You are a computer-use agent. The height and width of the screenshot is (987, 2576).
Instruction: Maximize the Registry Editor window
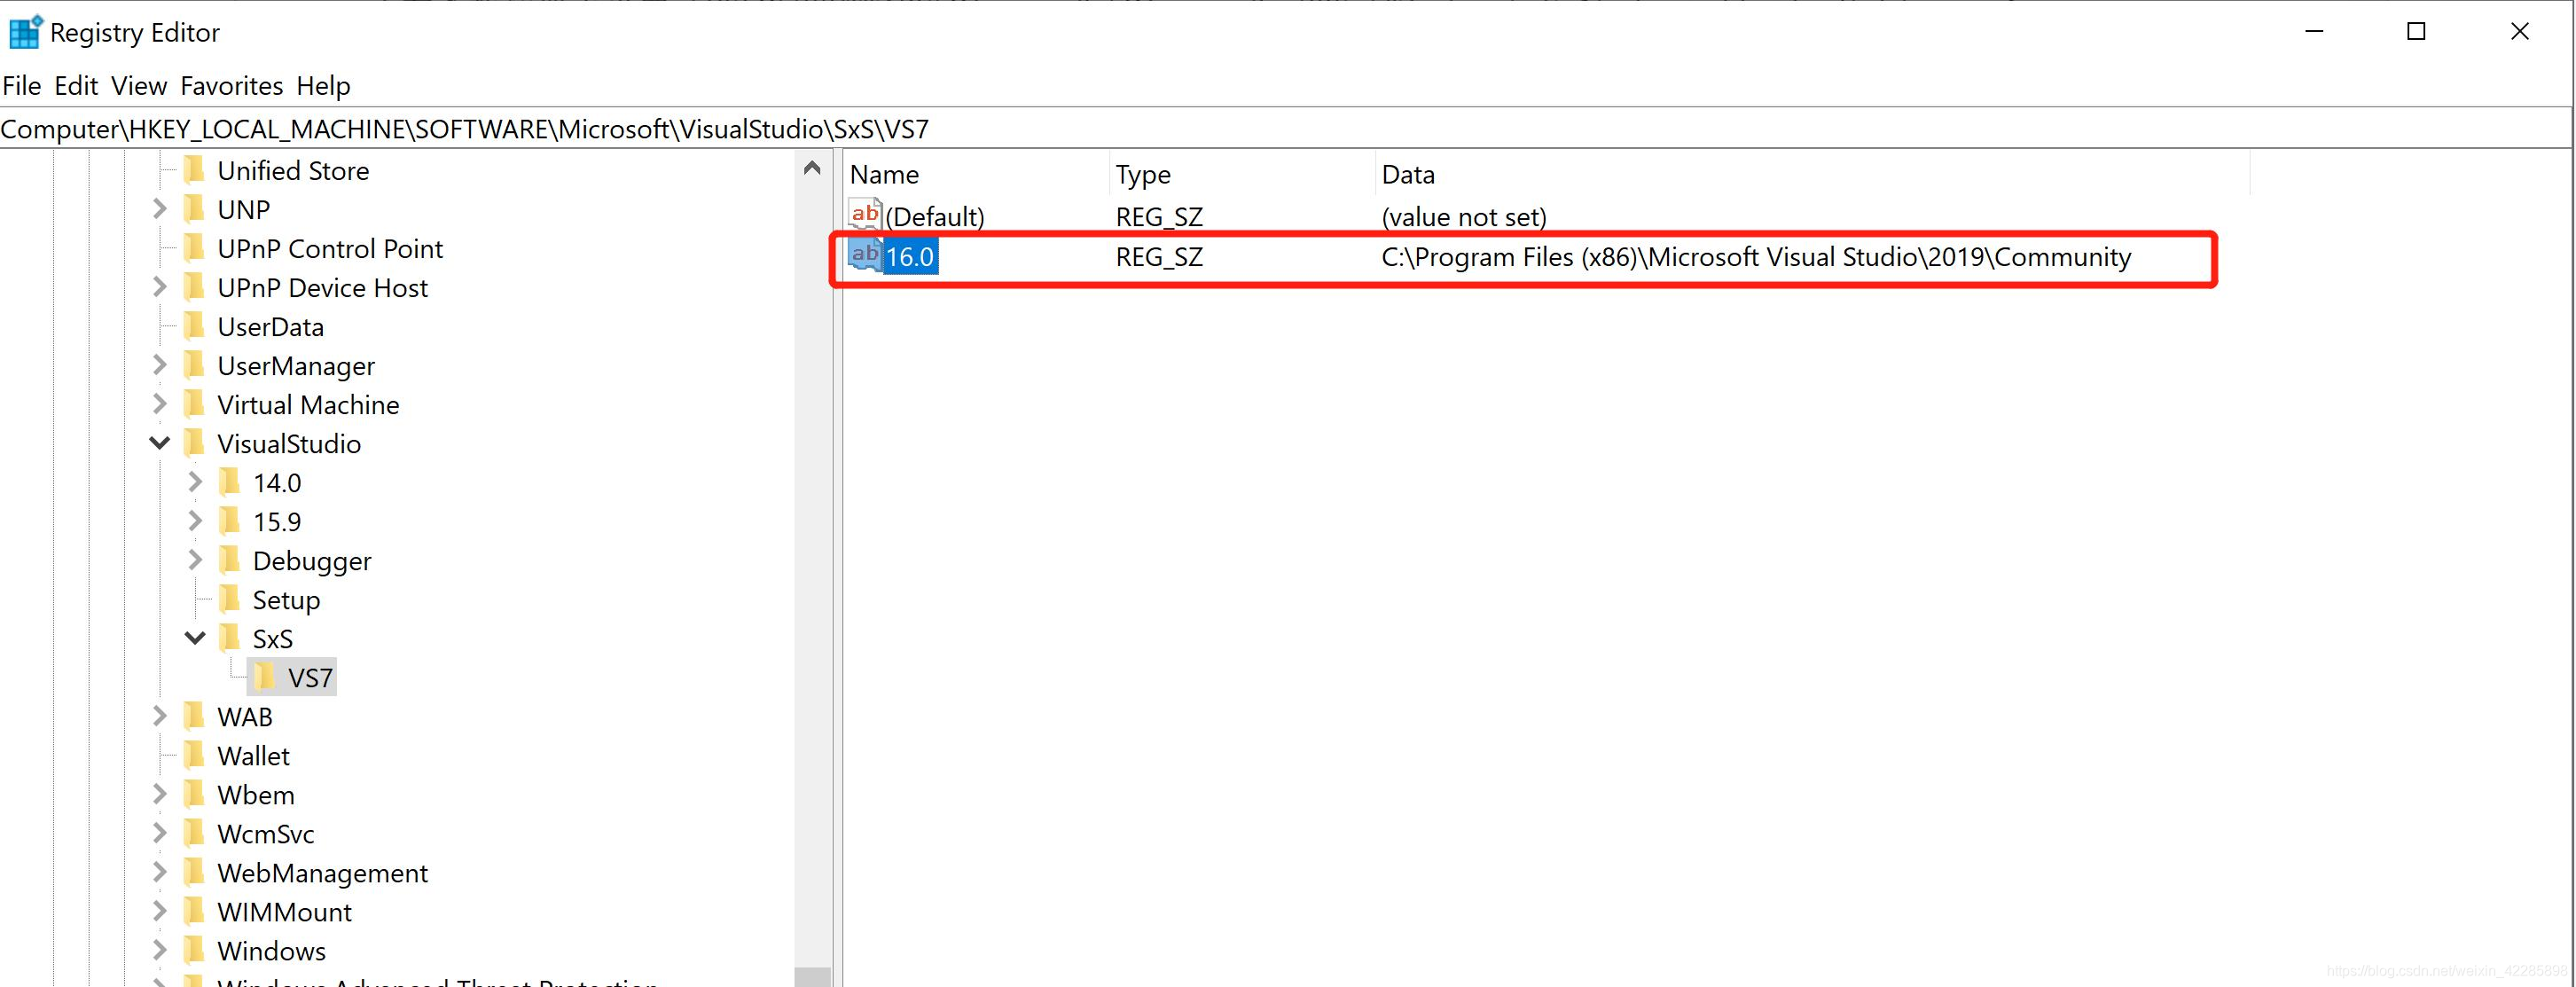pyautogui.click(x=2416, y=32)
